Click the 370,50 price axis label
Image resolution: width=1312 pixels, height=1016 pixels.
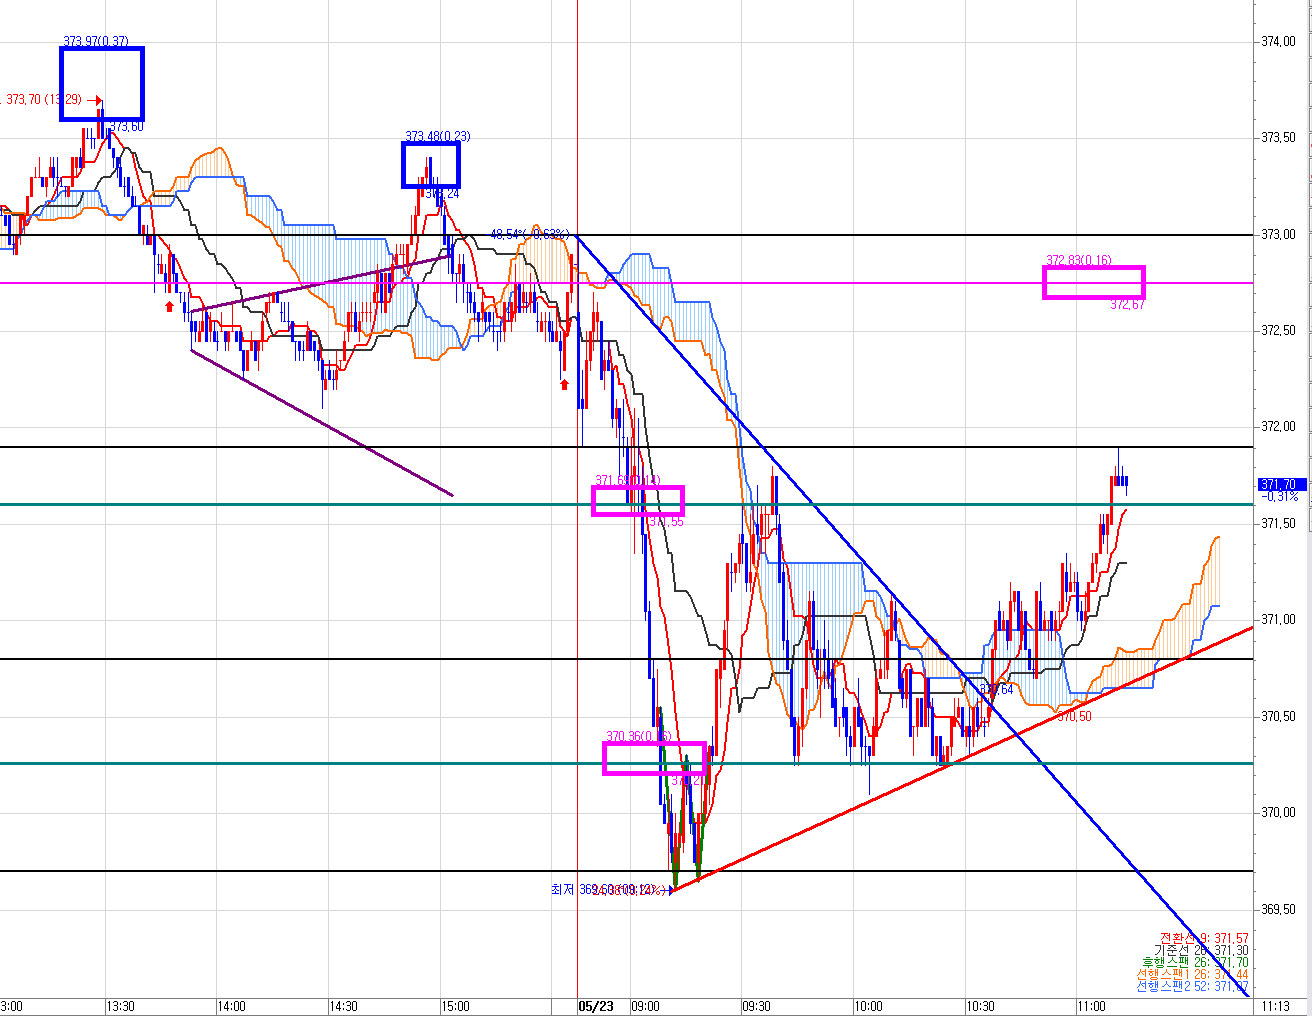(1280, 716)
